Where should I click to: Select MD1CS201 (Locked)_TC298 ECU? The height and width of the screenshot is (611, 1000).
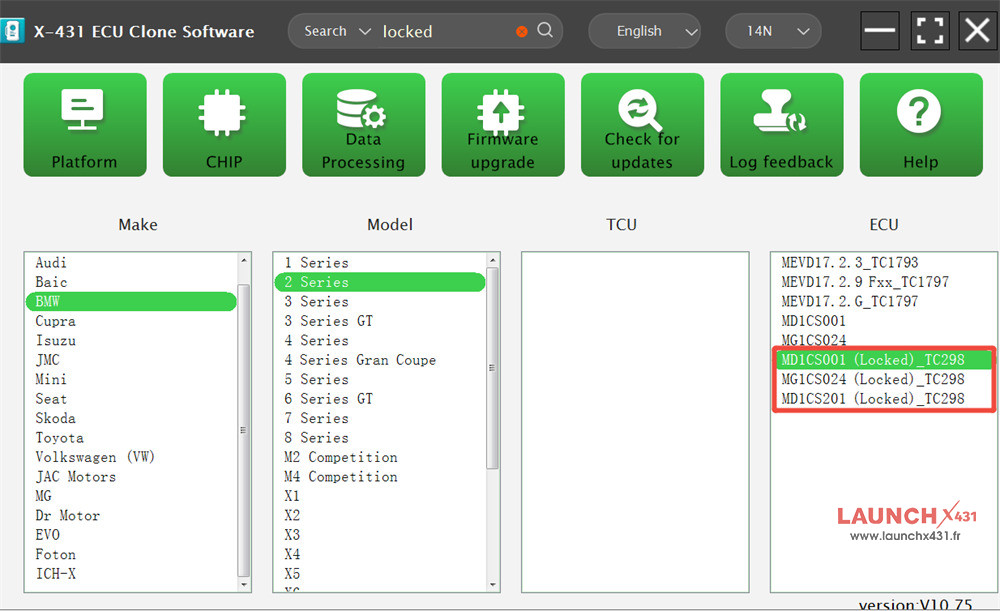coord(883,399)
